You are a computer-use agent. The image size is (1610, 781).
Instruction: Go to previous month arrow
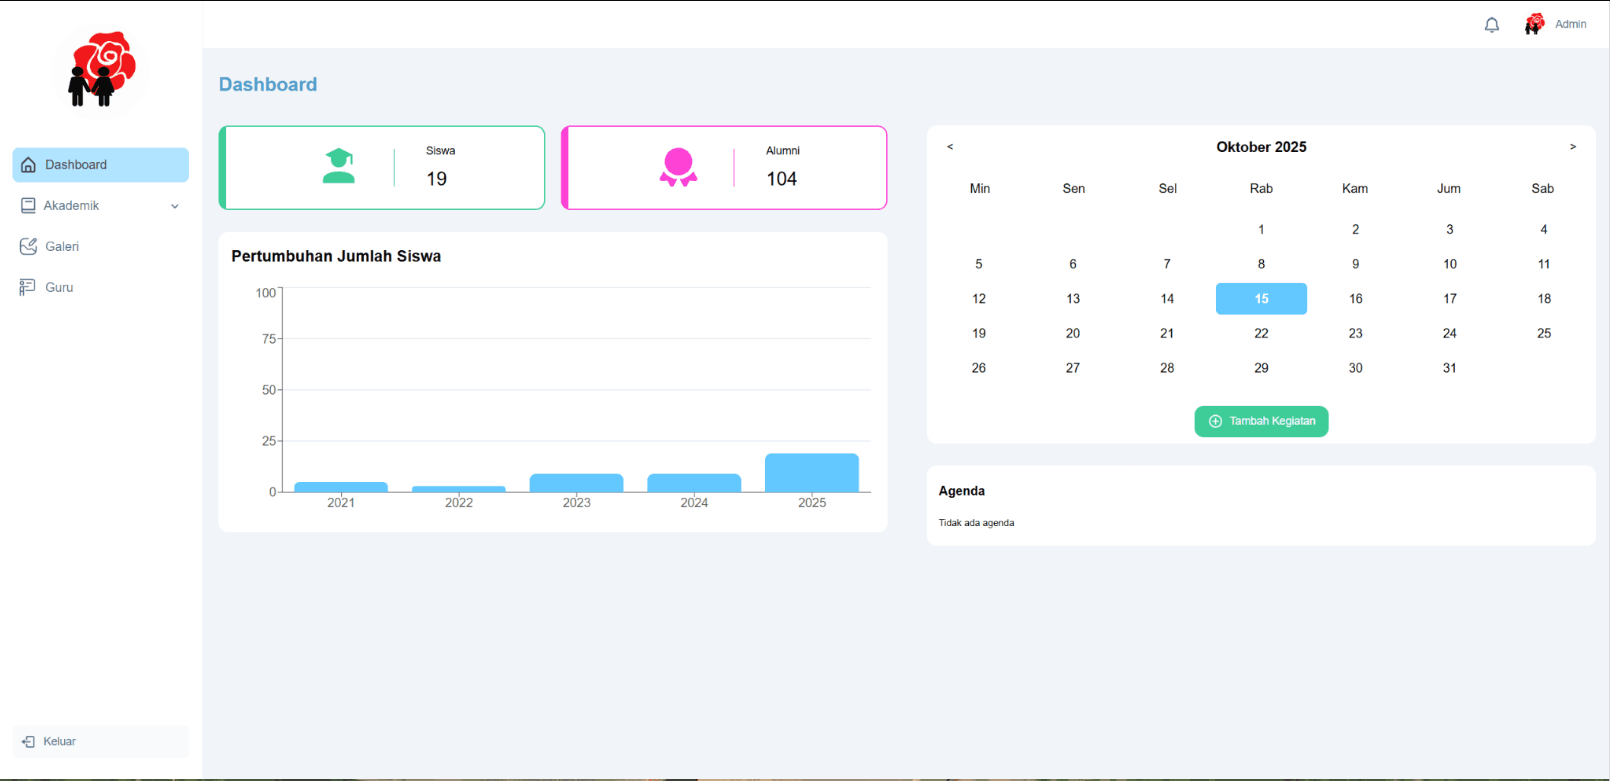[x=950, y=147]
